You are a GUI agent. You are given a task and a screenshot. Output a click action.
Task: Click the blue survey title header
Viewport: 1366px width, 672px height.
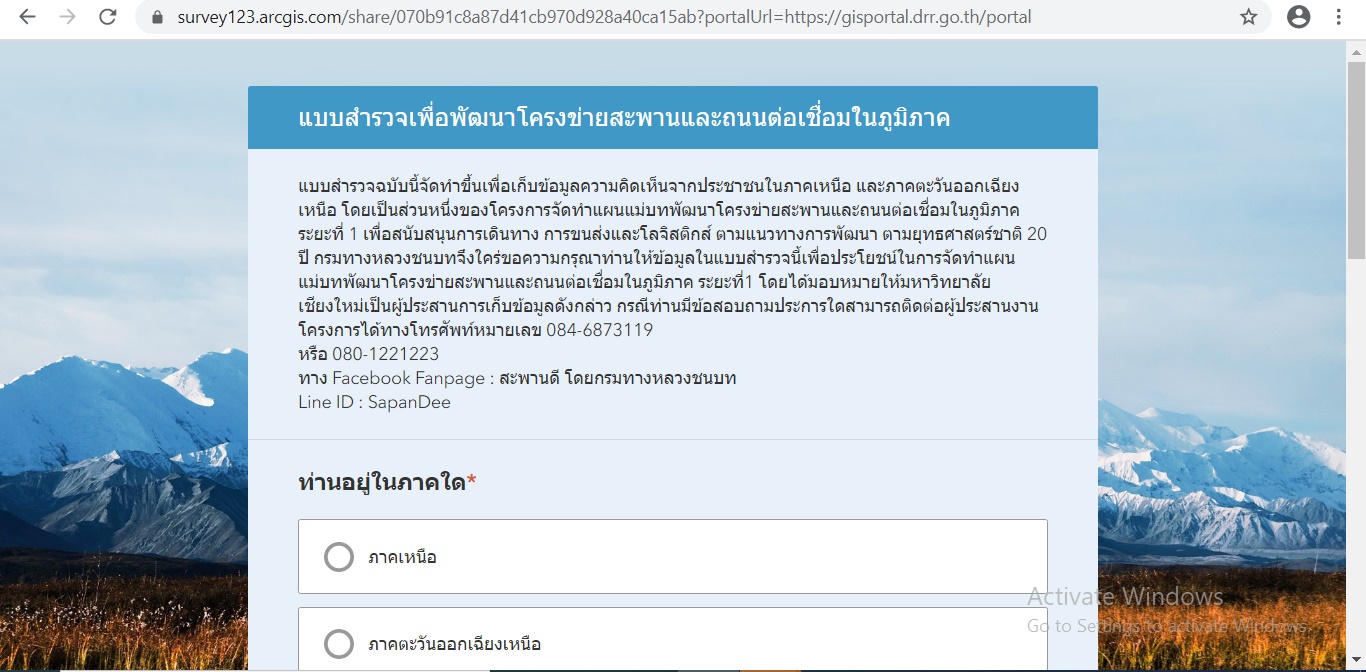672,118
